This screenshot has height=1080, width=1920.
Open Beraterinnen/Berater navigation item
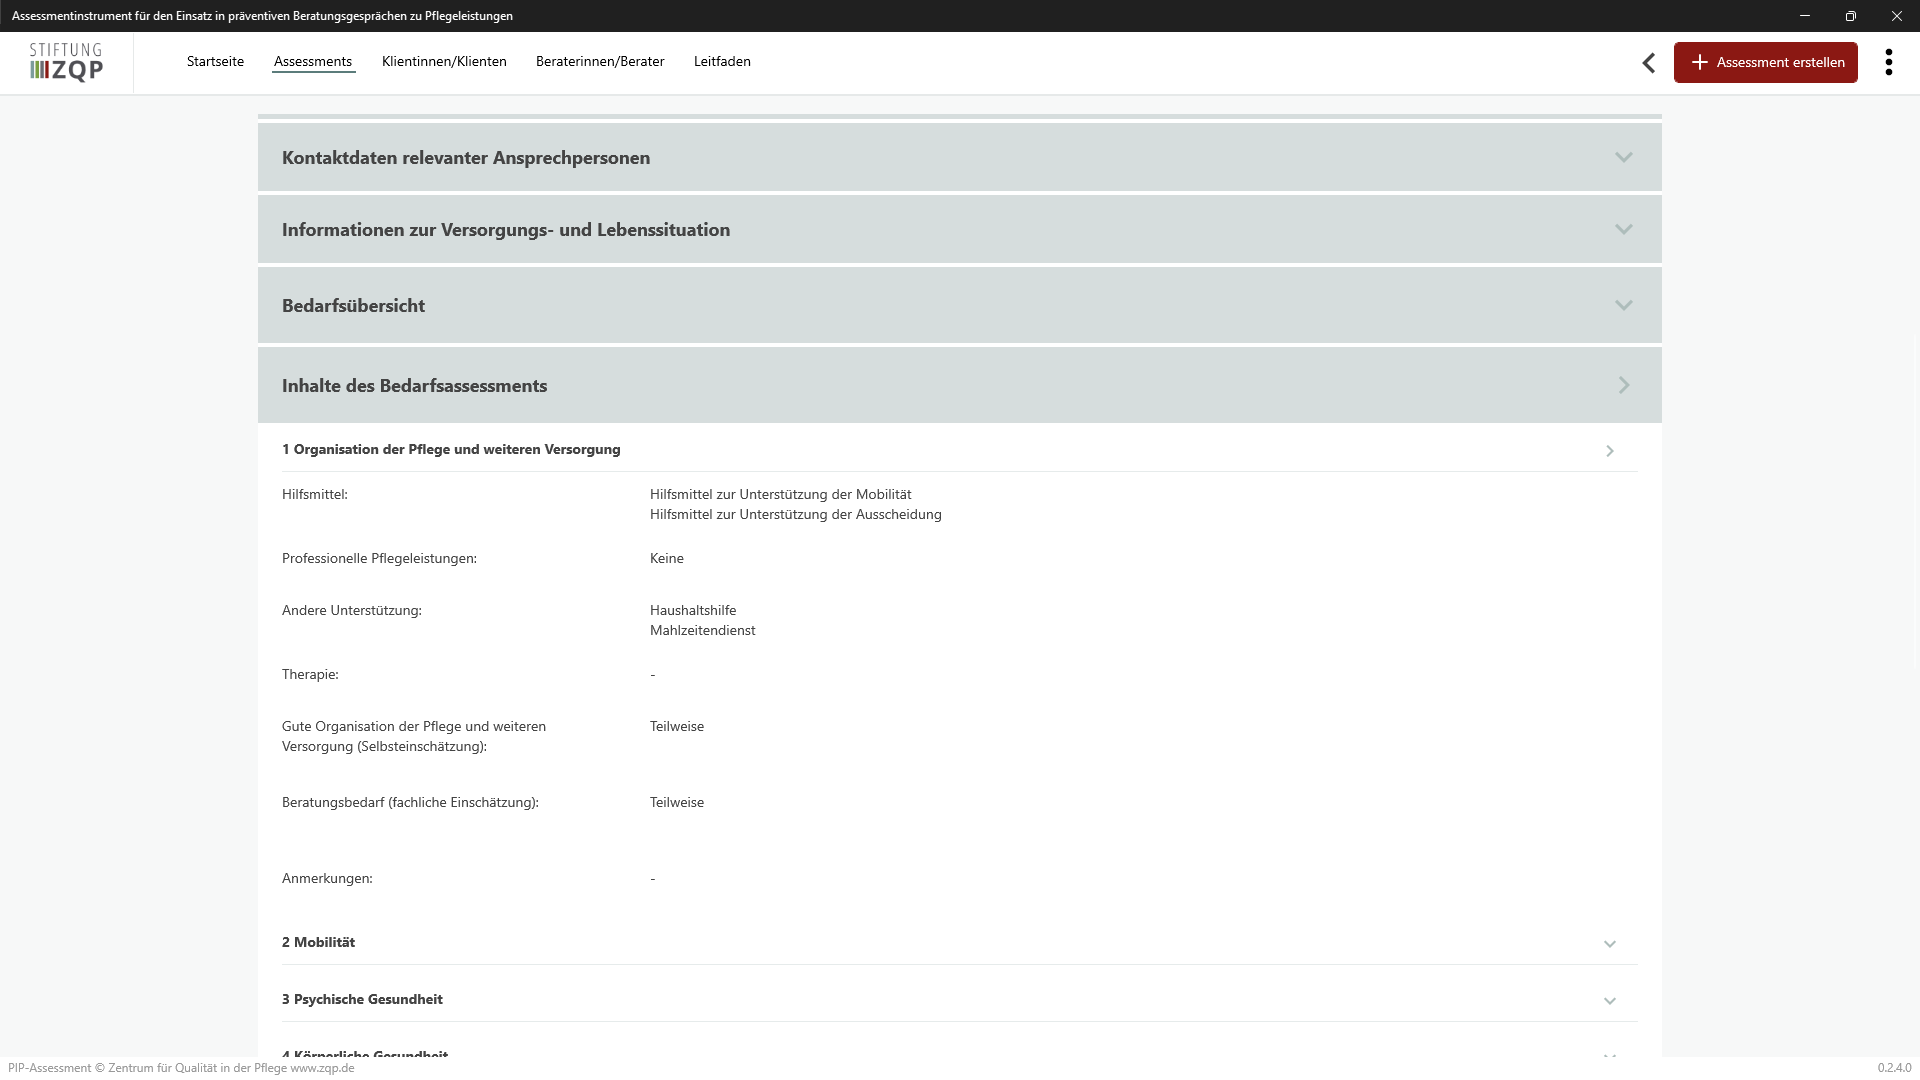(600, 62)
